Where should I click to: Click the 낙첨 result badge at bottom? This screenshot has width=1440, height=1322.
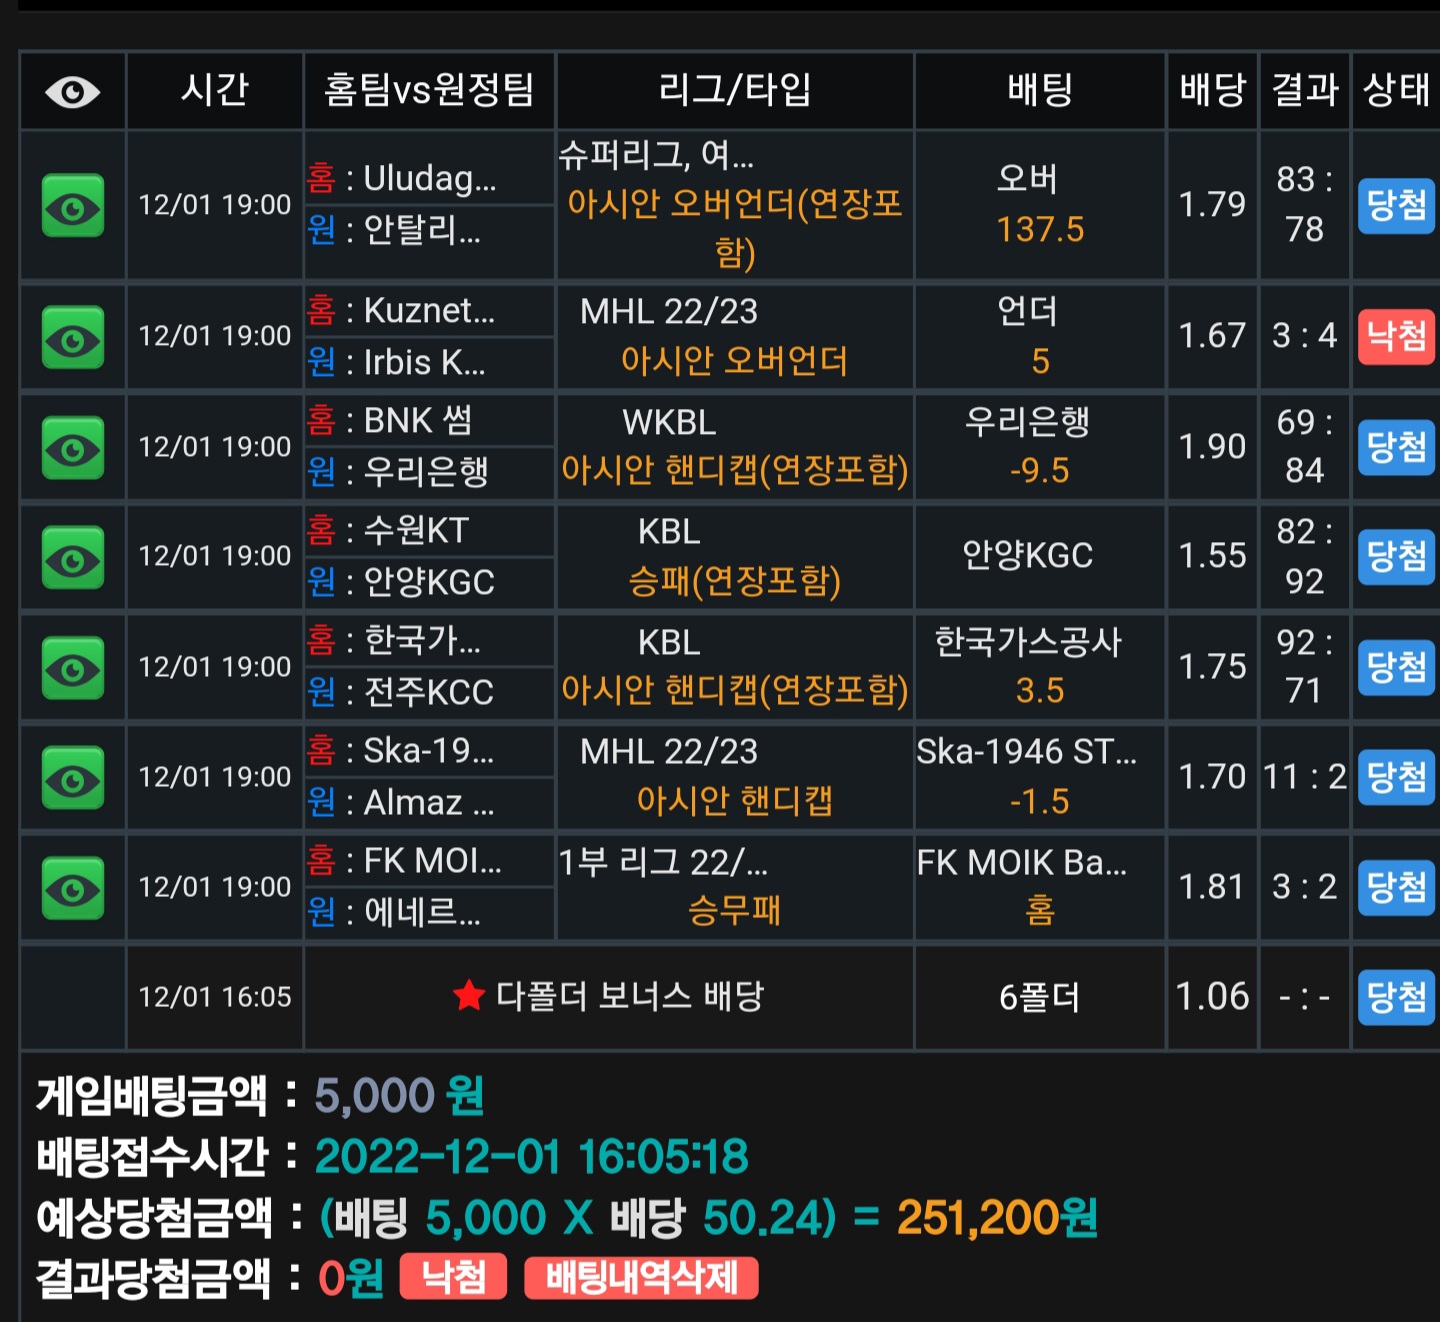tap(453, 1277)
